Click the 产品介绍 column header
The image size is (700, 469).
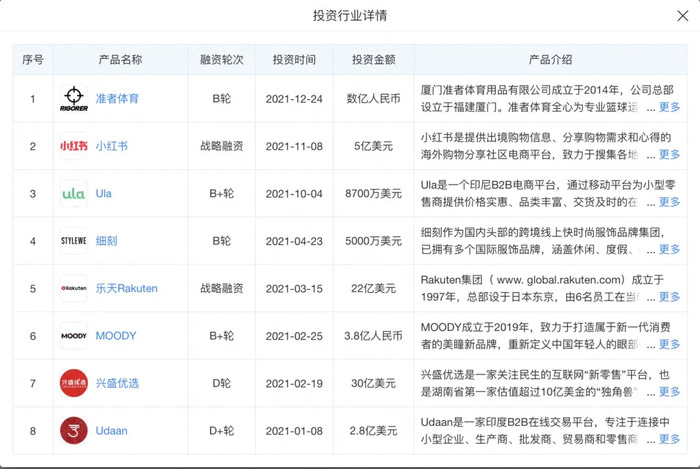[x=550, y=59]
